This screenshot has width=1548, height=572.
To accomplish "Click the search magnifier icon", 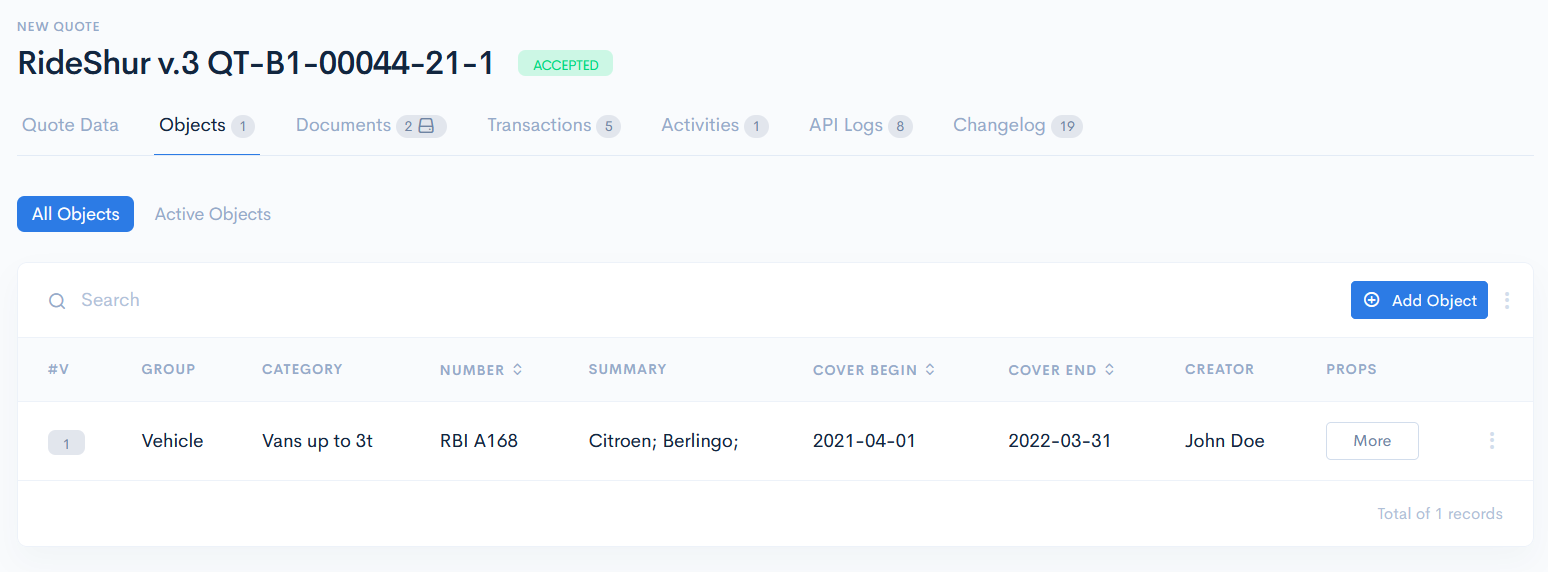I will coord(57,301).
